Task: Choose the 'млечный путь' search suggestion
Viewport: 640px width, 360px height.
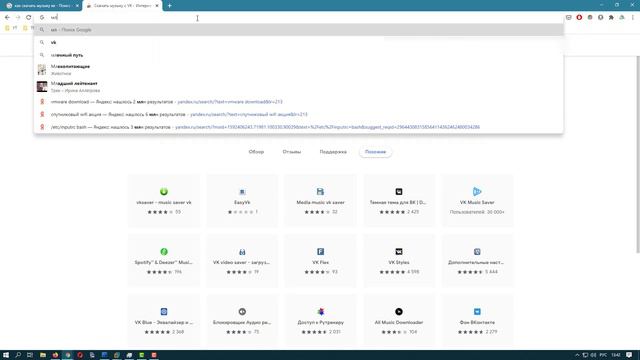Action: click(299, 55)
